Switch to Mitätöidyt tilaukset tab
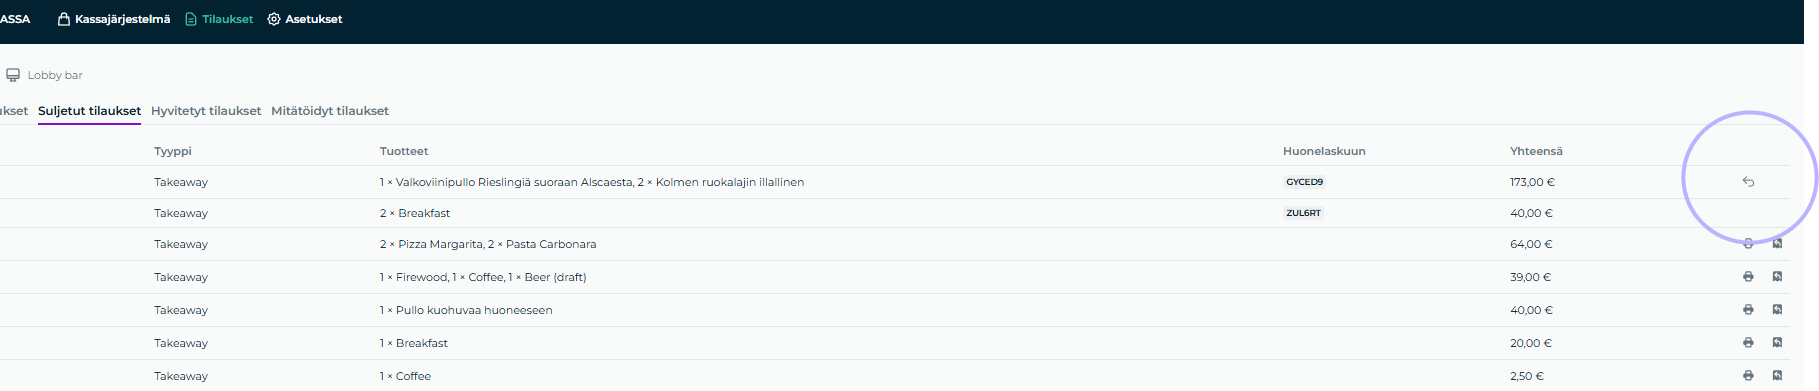The width and height of the screenshot is (1819, 391). click(330, 111)
